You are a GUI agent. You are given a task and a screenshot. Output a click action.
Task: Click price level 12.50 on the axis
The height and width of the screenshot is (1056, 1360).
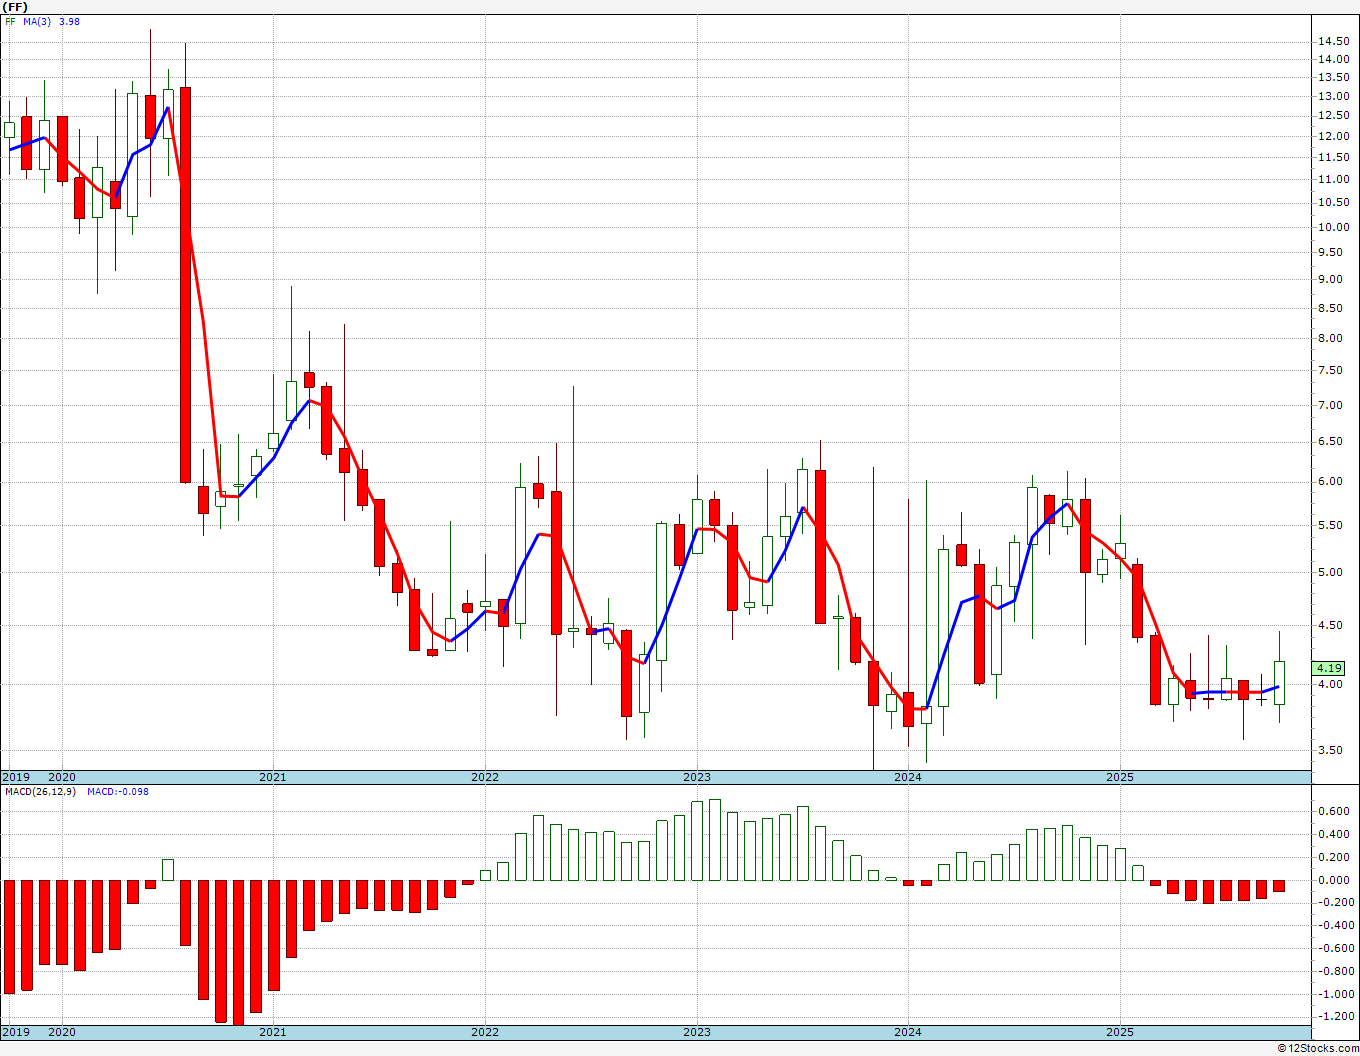(x=1332, y=116)
